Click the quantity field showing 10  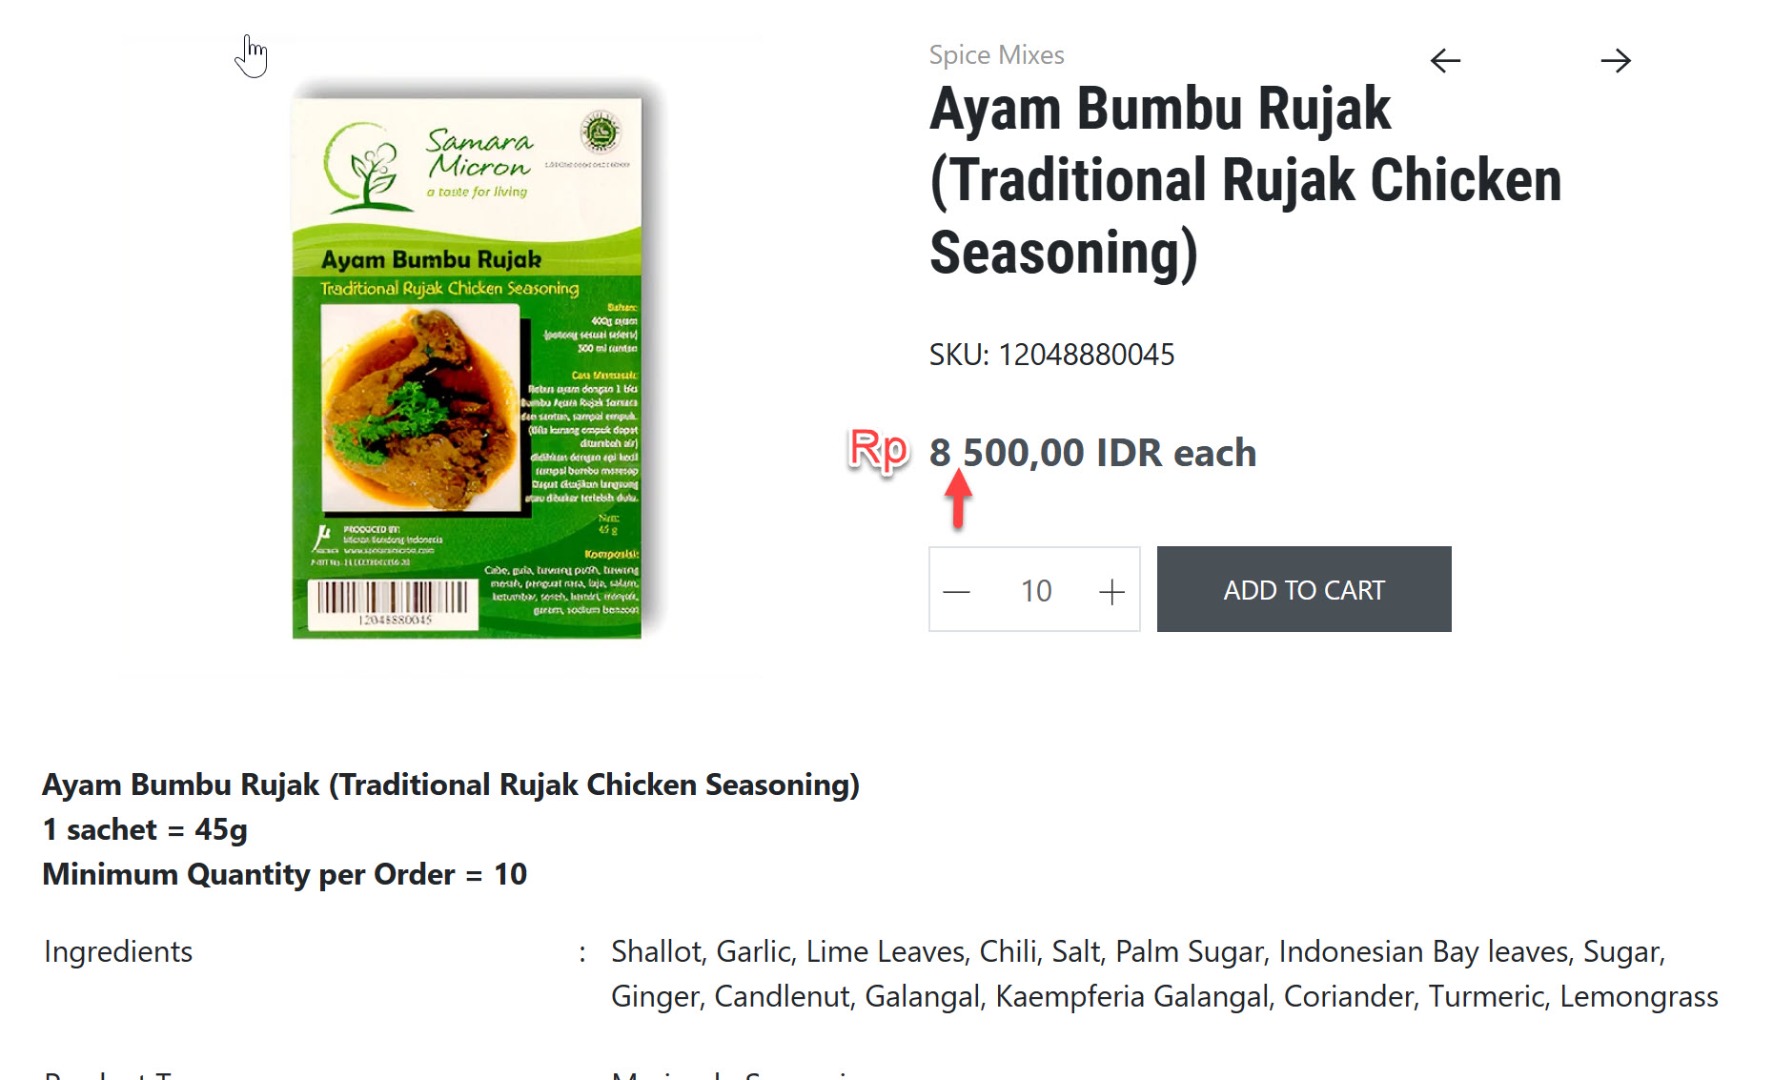pyautogui.click(x=1036, y=591)
